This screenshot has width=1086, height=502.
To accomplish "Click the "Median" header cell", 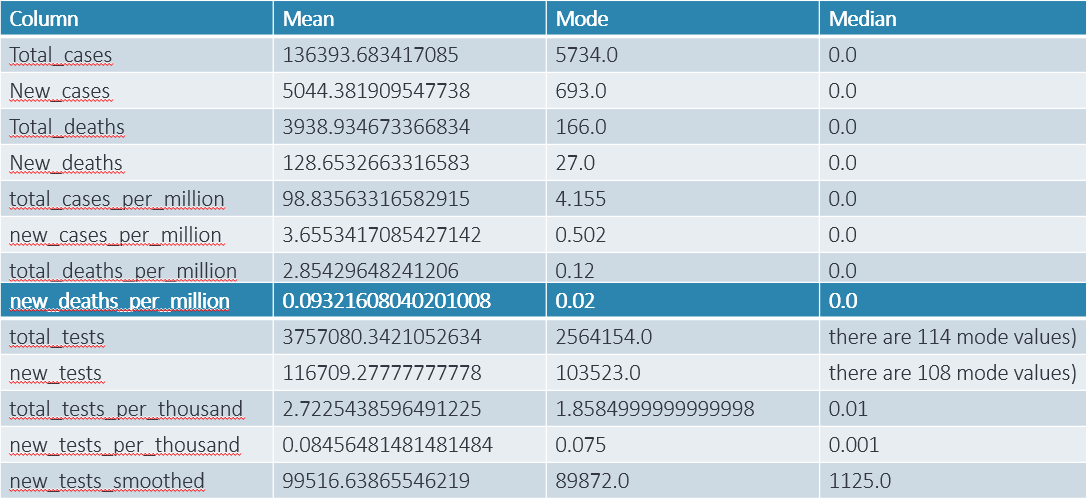I will (952, 18).
